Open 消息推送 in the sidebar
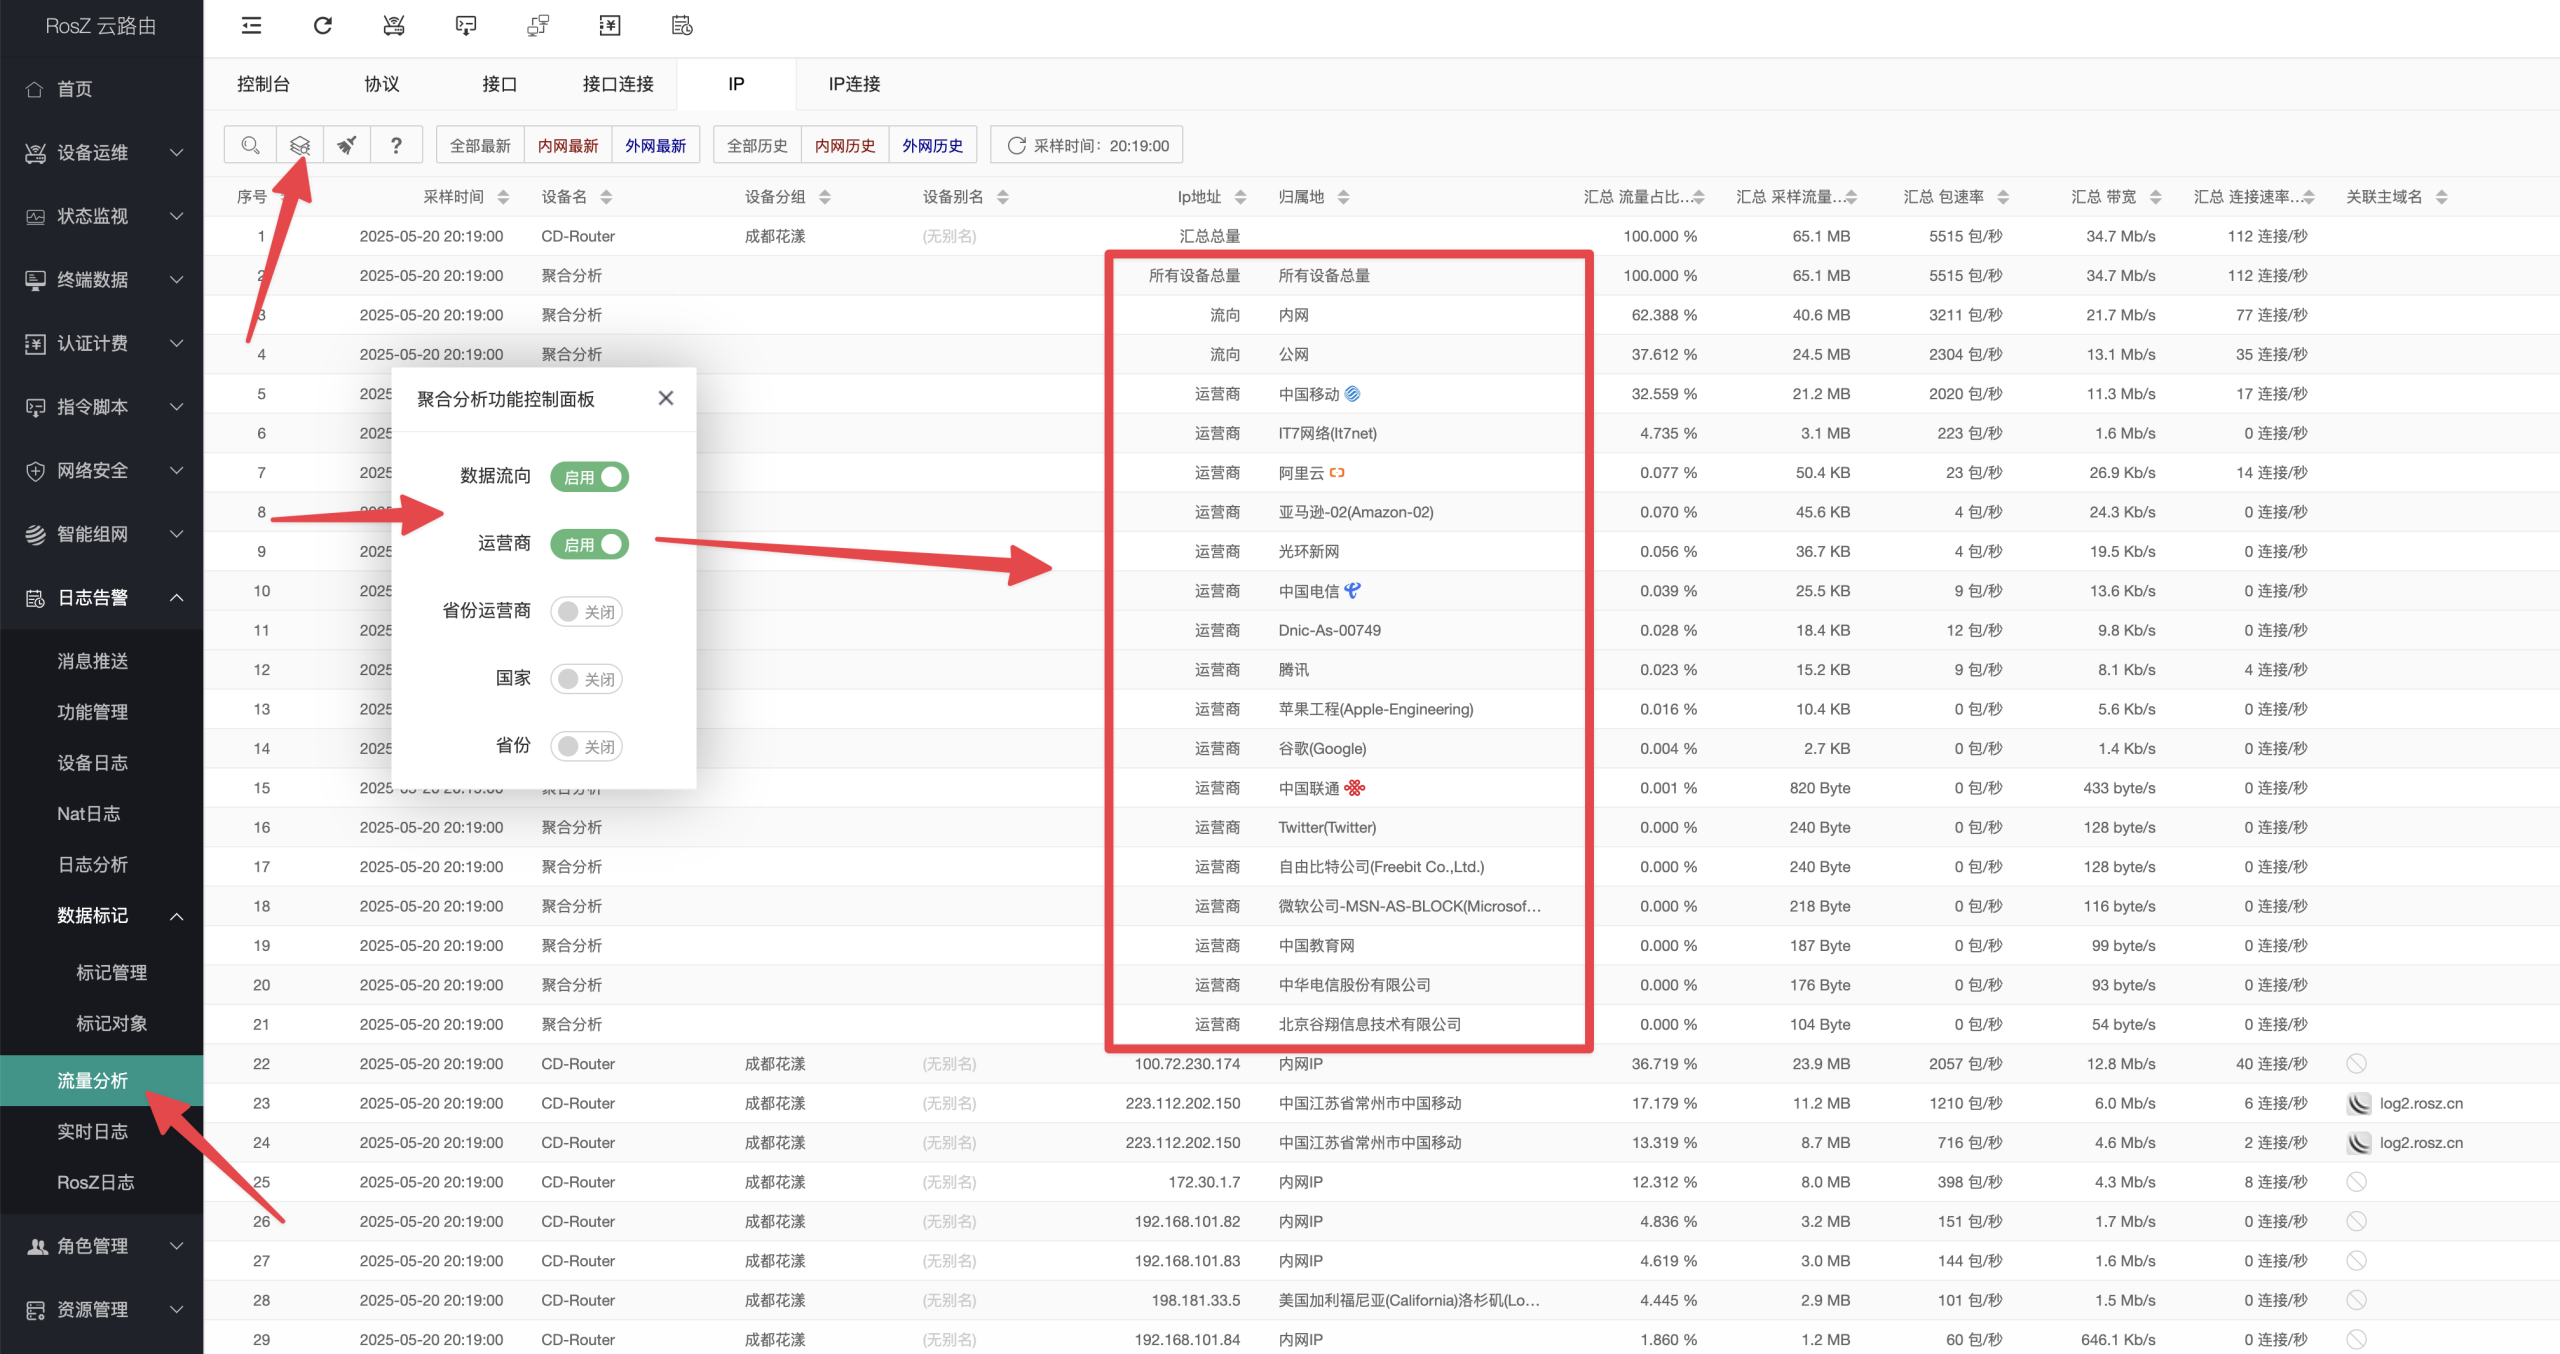 point(101,661)
